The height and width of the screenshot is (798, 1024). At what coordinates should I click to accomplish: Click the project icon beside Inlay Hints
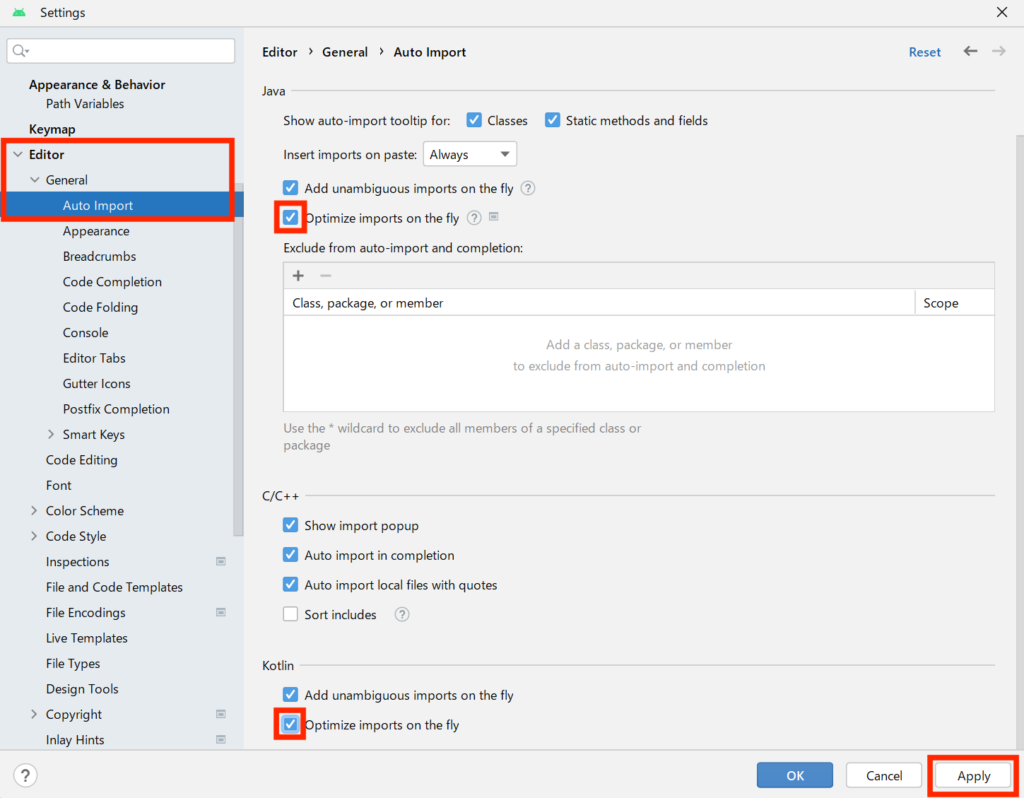(x=221, y=739)
